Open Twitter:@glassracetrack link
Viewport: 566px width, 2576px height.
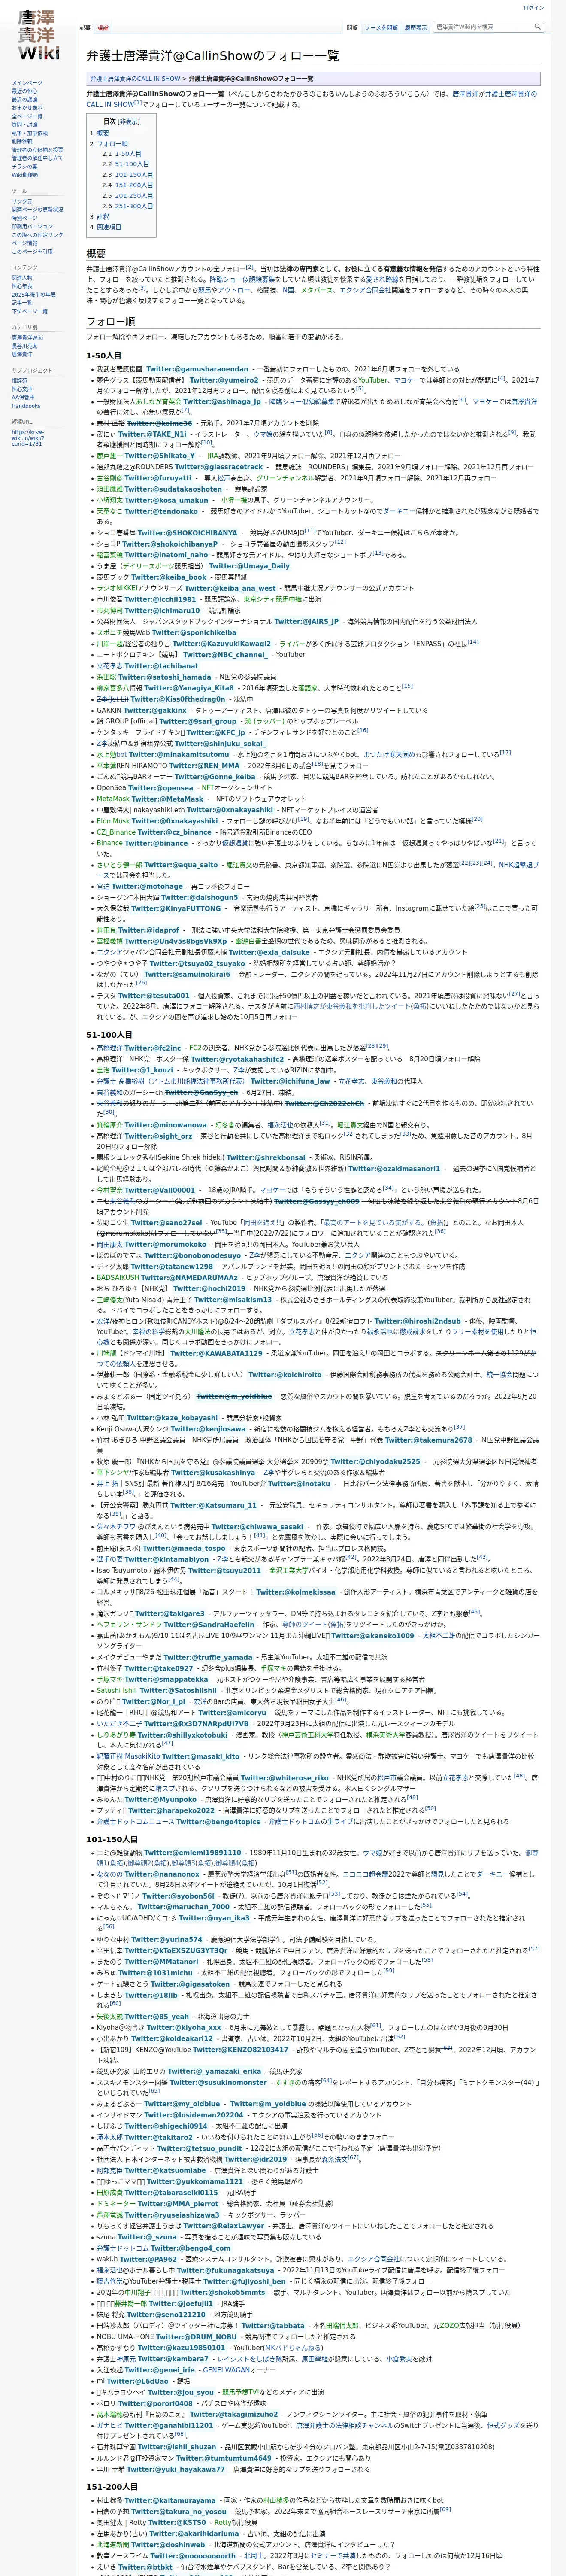tap(218, 467)
